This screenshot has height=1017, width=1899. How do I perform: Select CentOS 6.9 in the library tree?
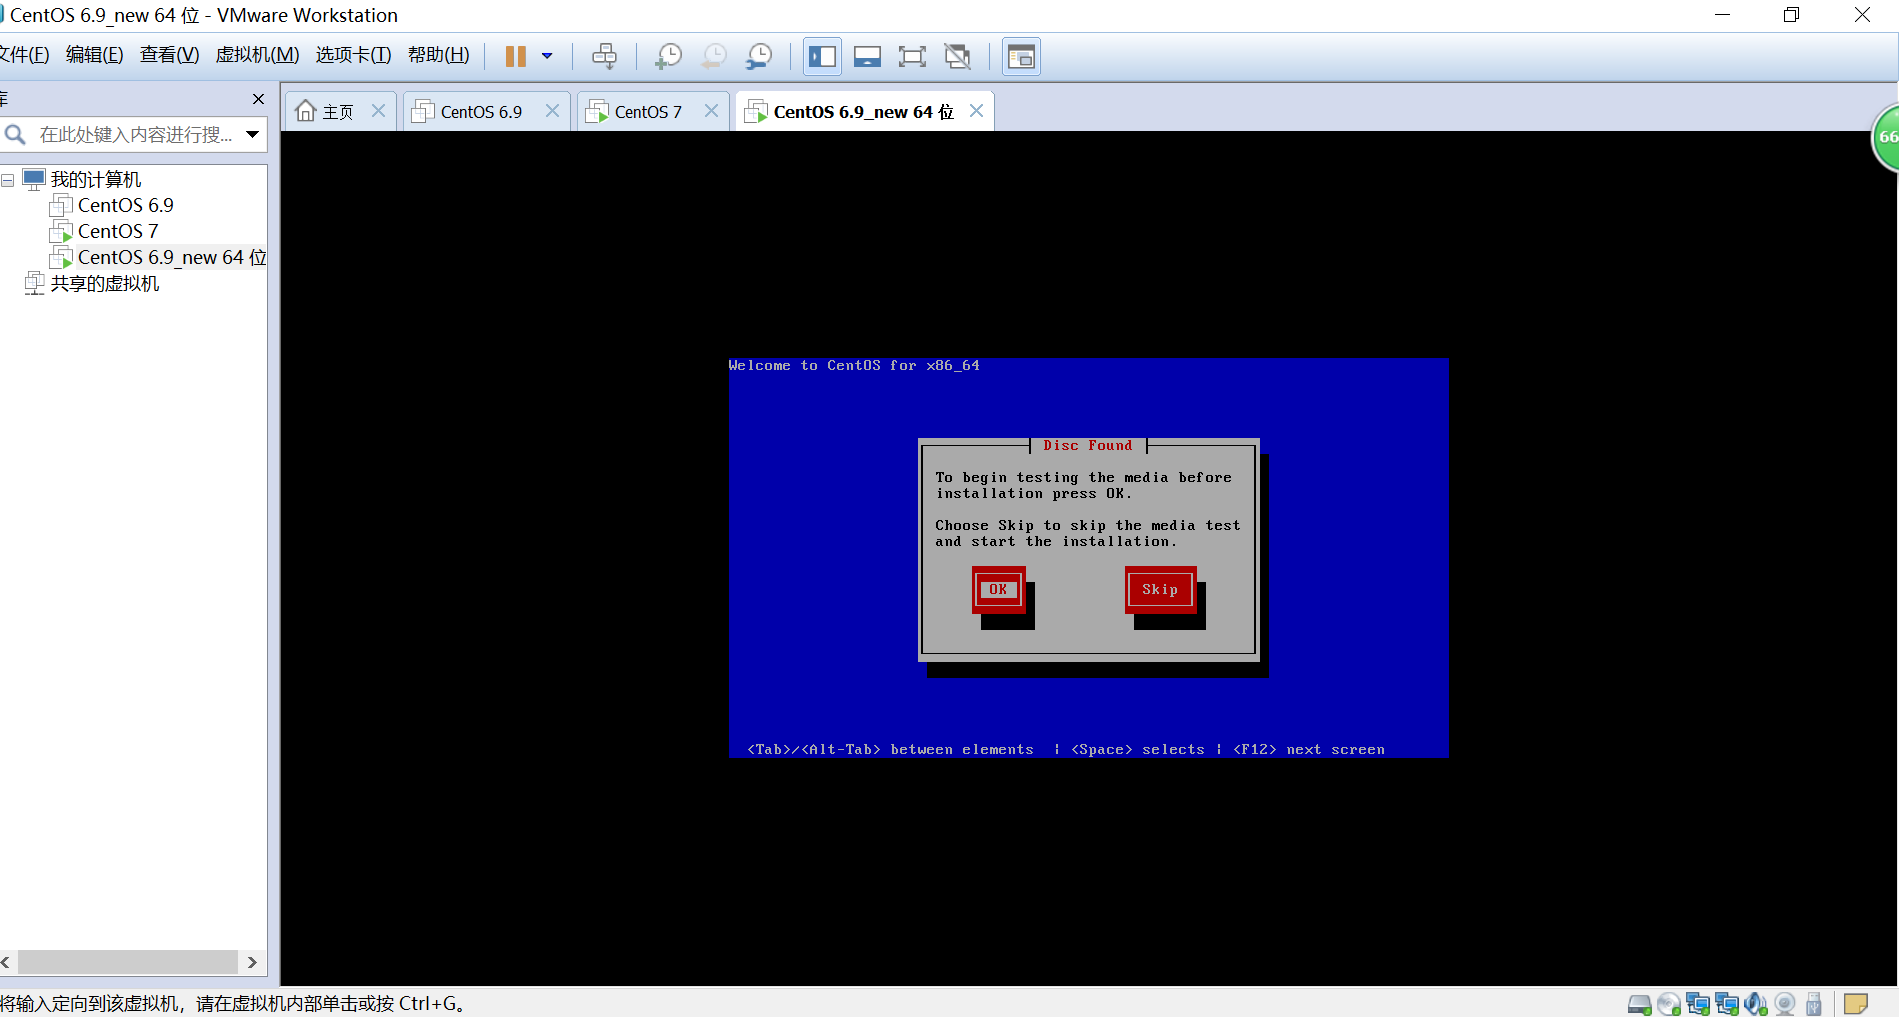click(125, 206)
